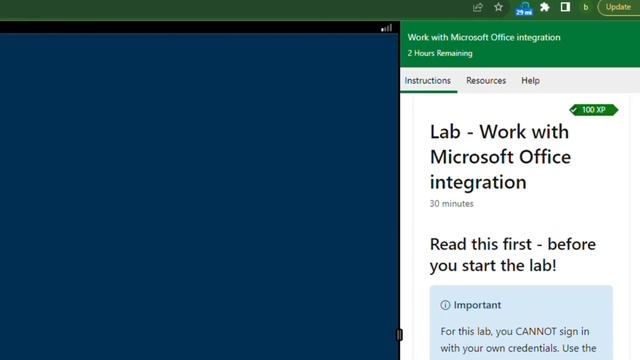640x360 pixels.
Task: Open the Resources tab
Action: click(x=486, y=80)
